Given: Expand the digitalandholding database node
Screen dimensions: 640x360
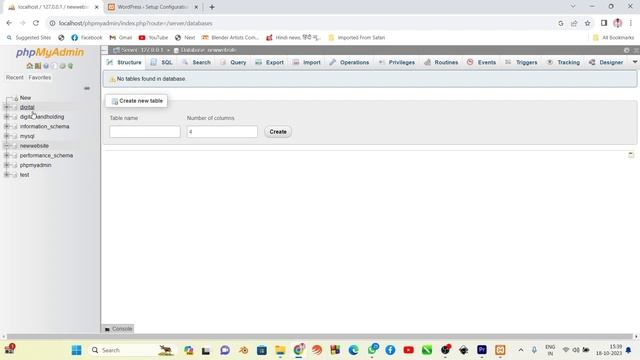Looking at the screenshot, I should pos(6,117).
